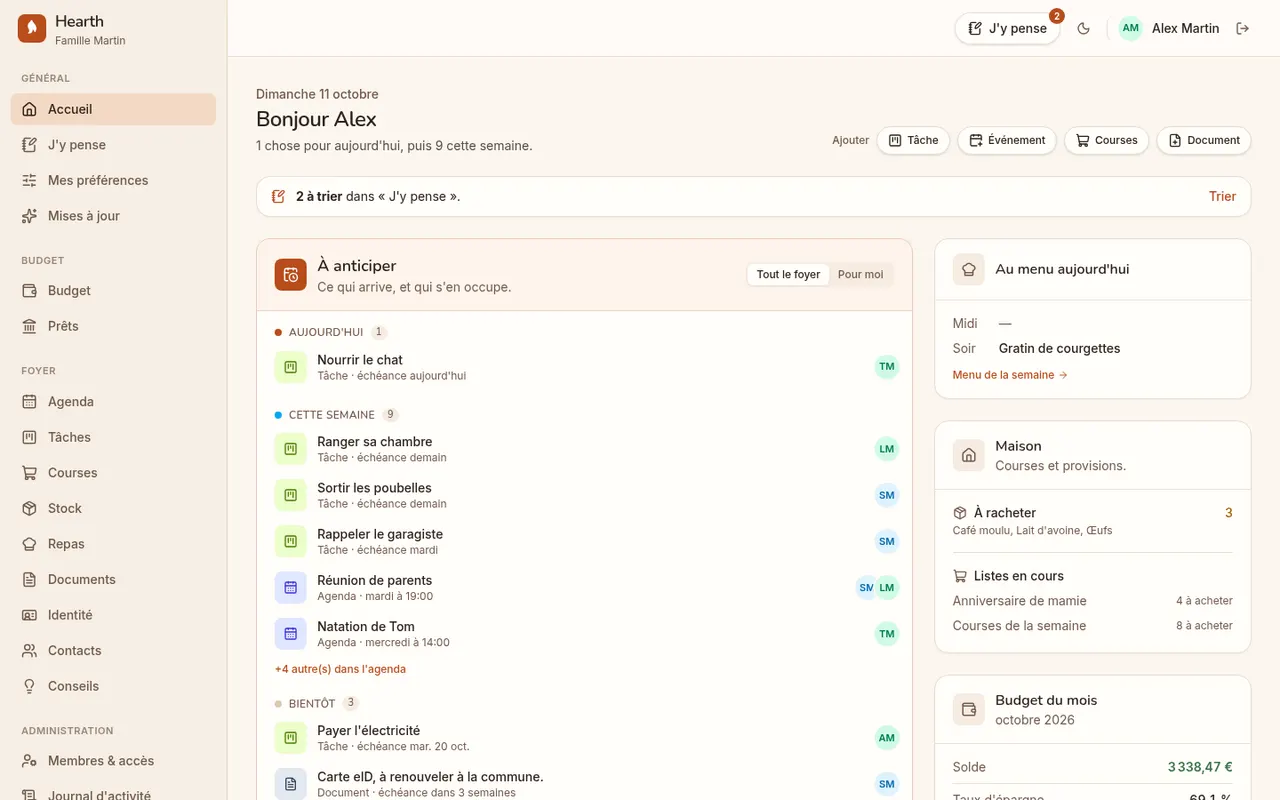Open the À racheter row in Maison
The image size is (1280, 800).
[x=1093, y=520]
